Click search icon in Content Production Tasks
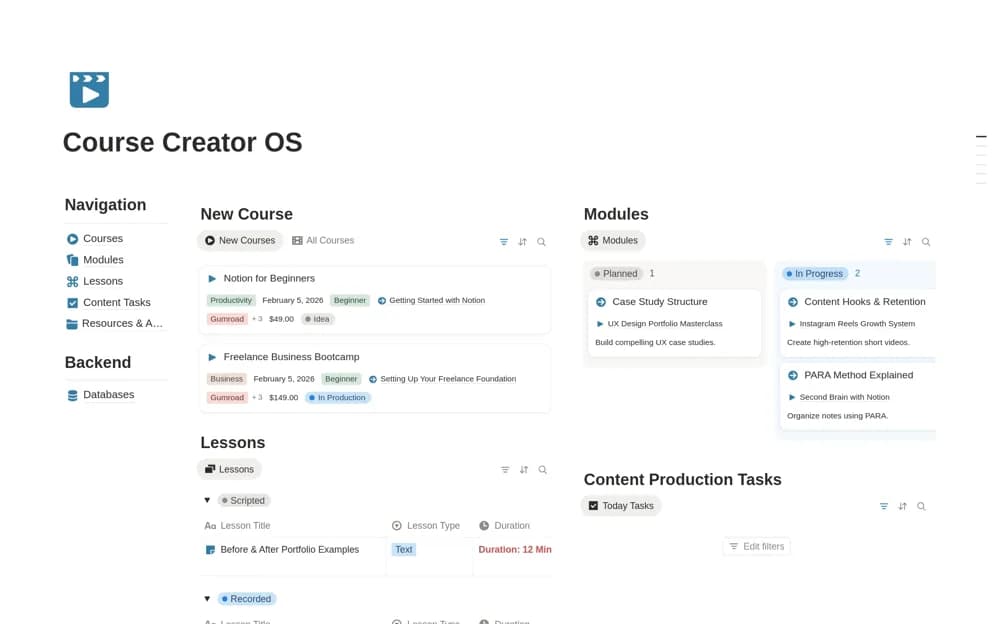The image size is (1000, 624). pos(922,507)
